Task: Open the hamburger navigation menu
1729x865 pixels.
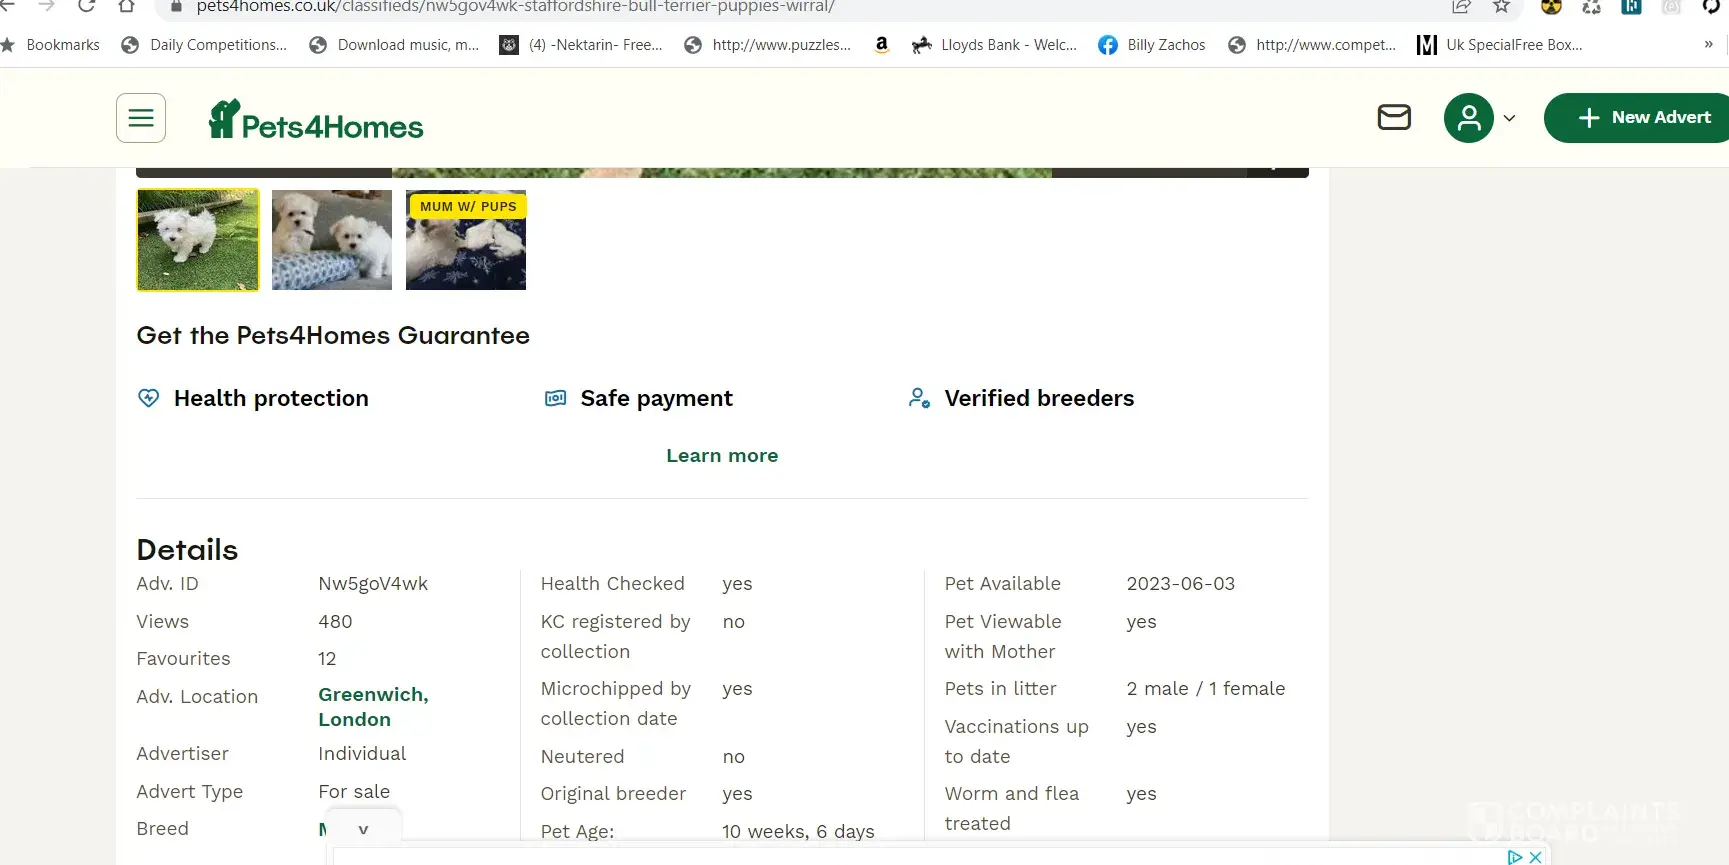Action: click(x=141, y=119)
